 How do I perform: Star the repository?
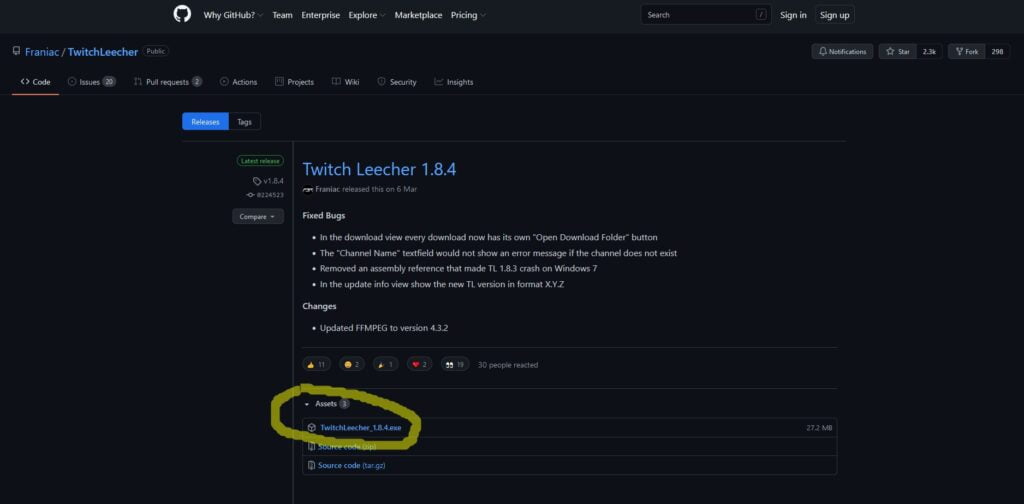[897, 52]
